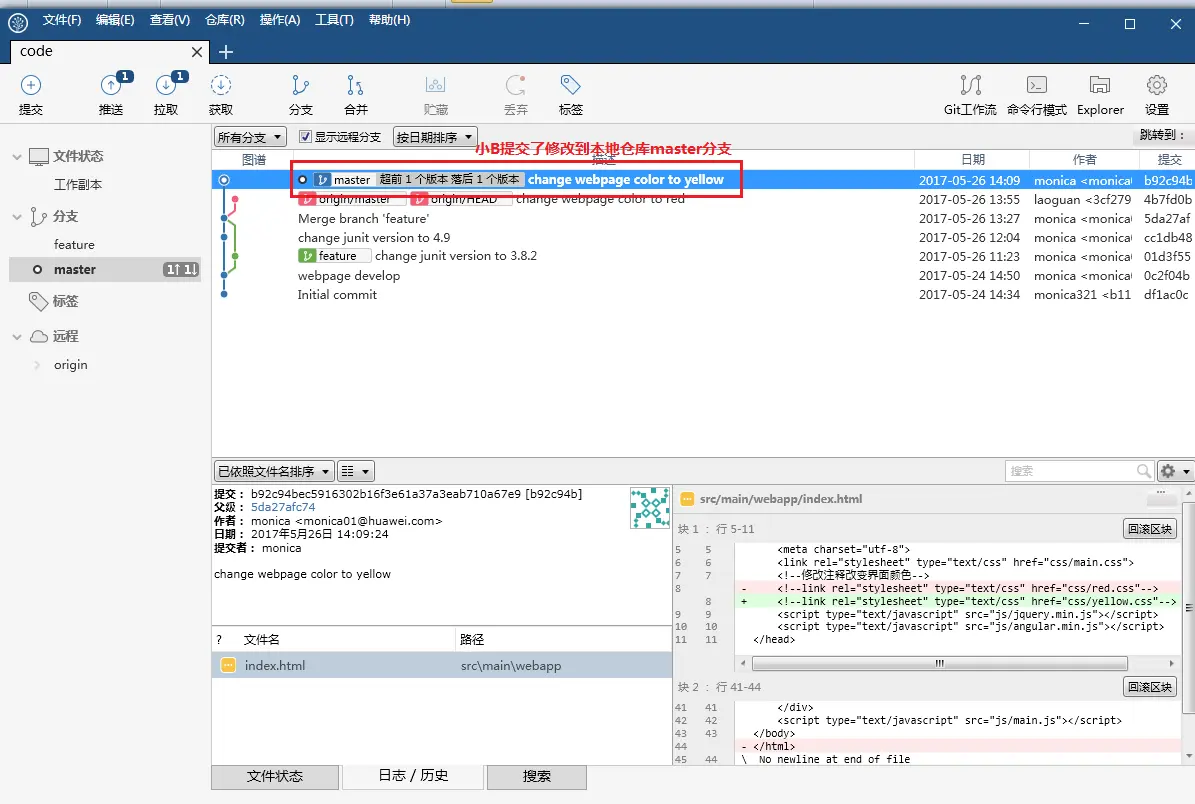This screenshot has width=1195, height=804.
Task: Click the SourceTree app logo icon
Action: click(18, 21)
